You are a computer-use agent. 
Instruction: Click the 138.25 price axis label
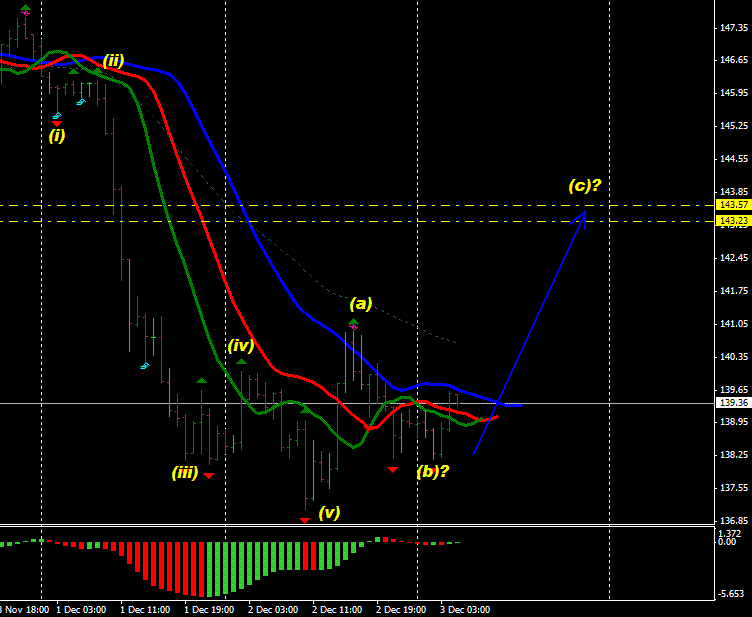(734, 455)
